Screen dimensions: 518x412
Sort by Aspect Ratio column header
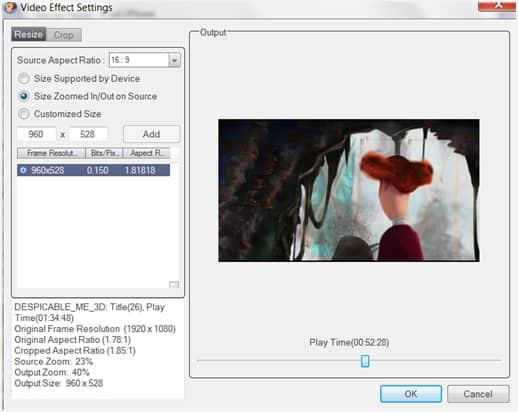click(x=147, y=153)
